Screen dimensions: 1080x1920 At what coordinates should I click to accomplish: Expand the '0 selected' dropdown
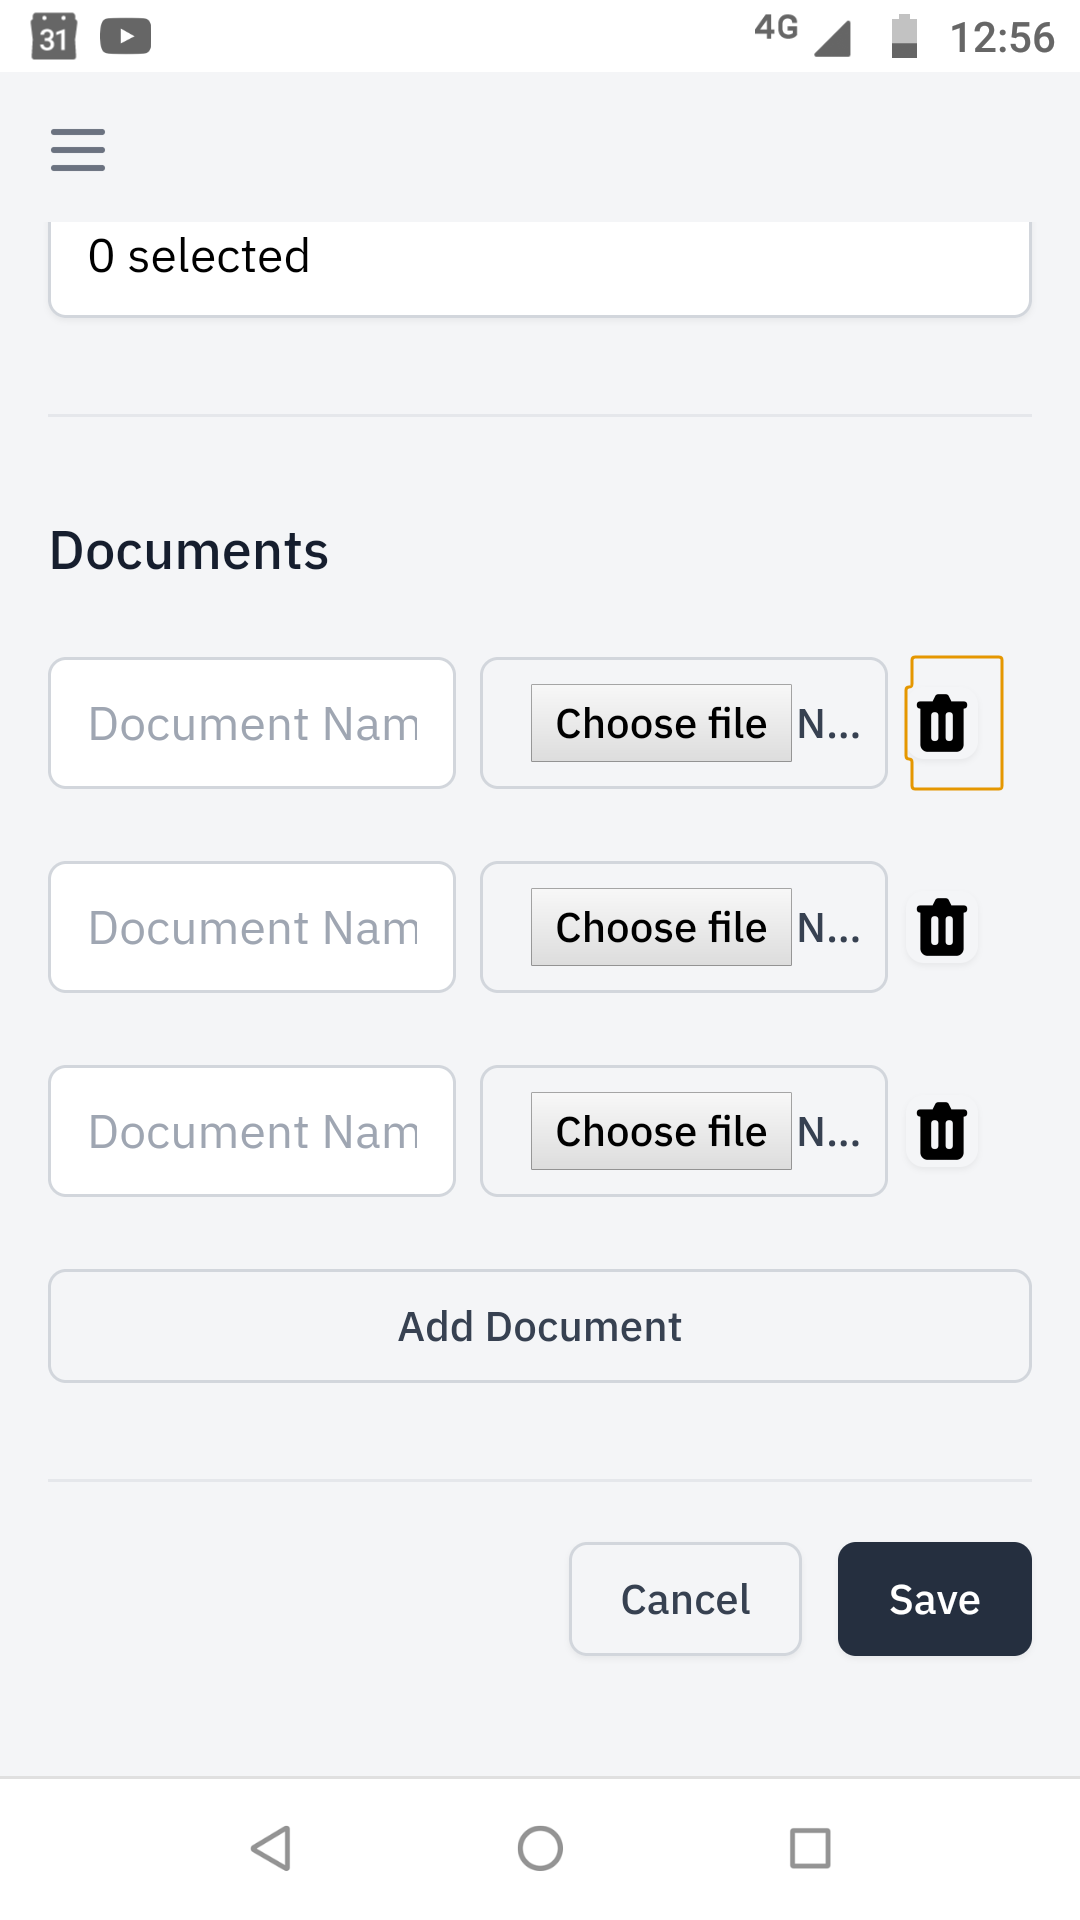[540, 268]
